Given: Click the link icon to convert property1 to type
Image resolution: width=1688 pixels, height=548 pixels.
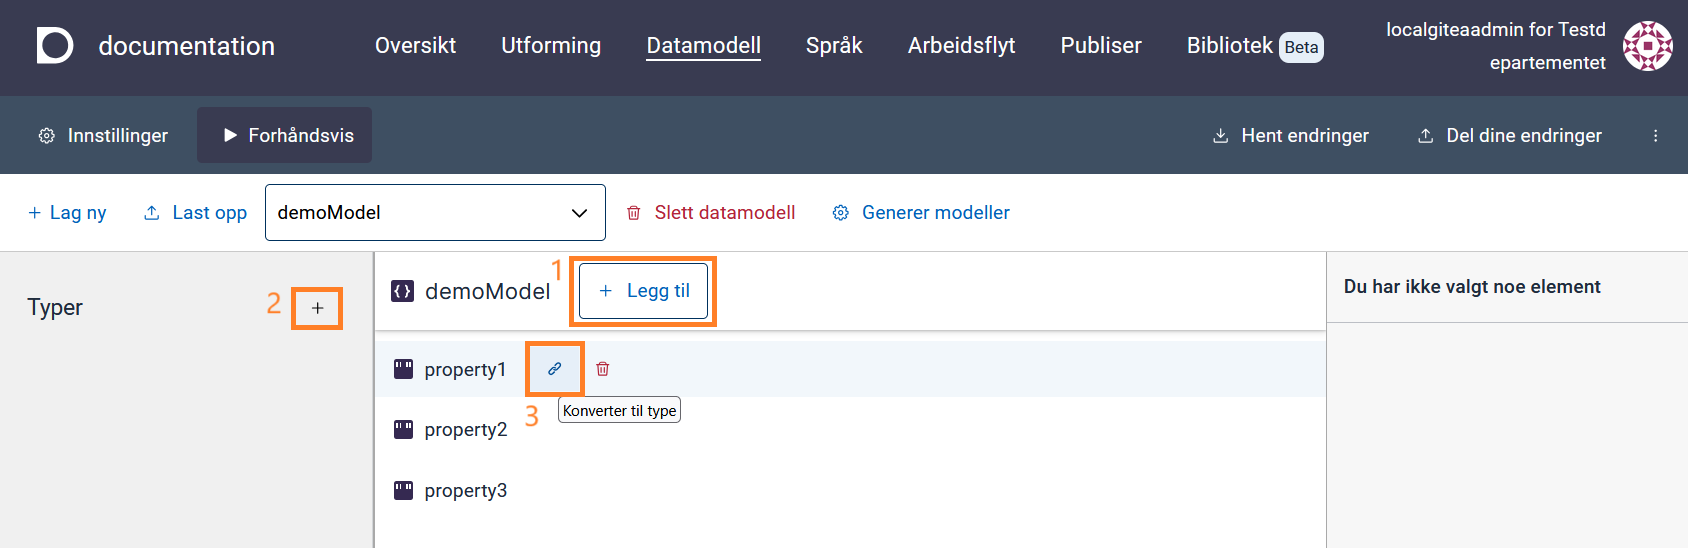Looking at the screenshot, I should coord(555,369).
